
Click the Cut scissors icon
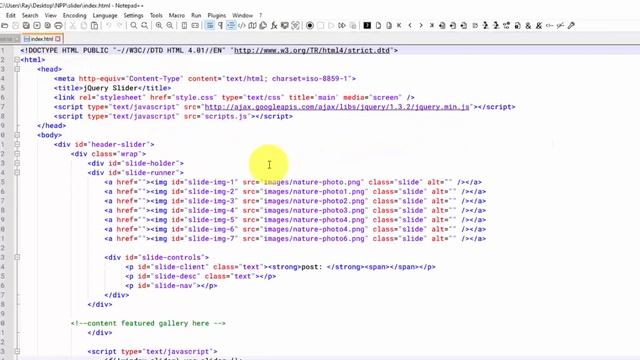click(73, 26)
